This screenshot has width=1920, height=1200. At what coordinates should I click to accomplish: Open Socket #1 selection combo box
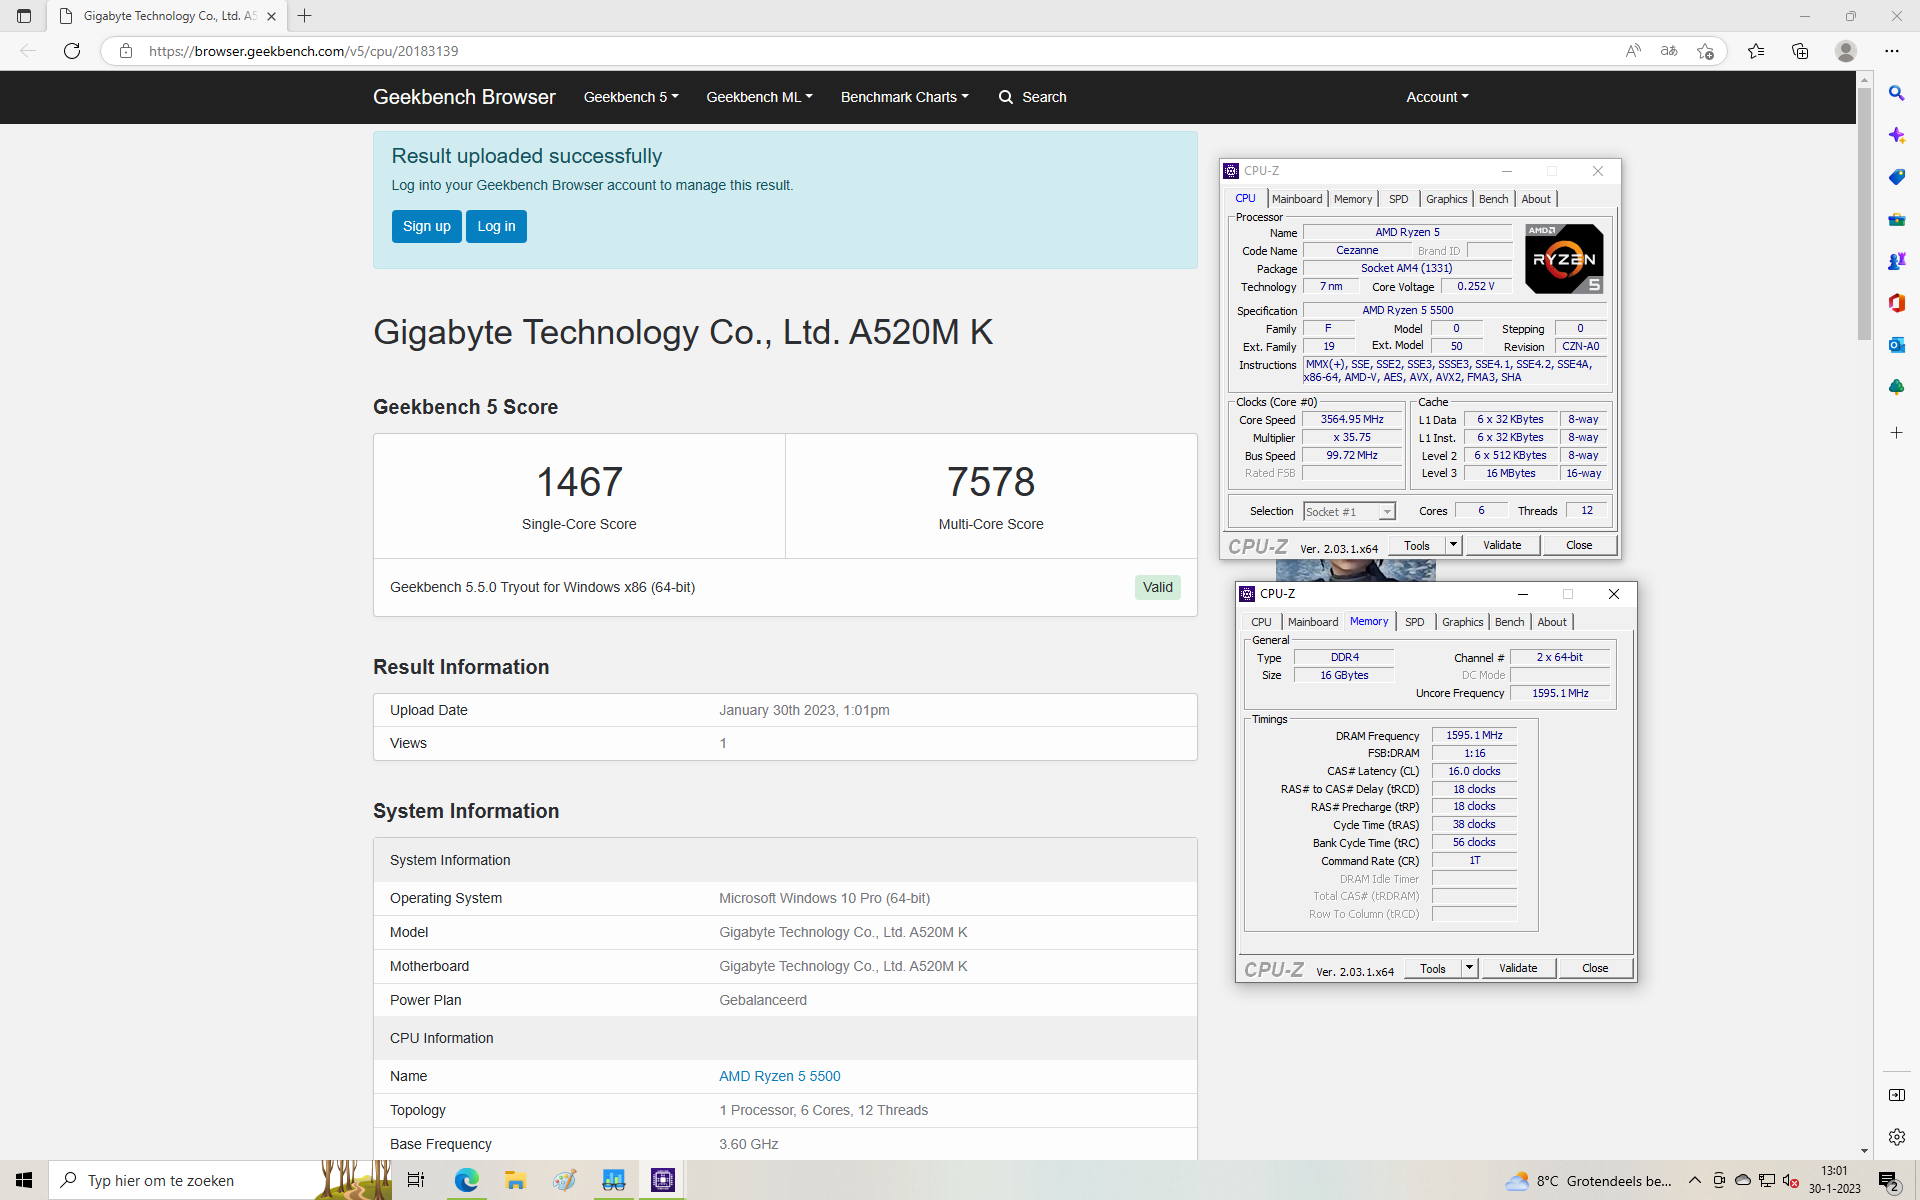[1349, 511]
